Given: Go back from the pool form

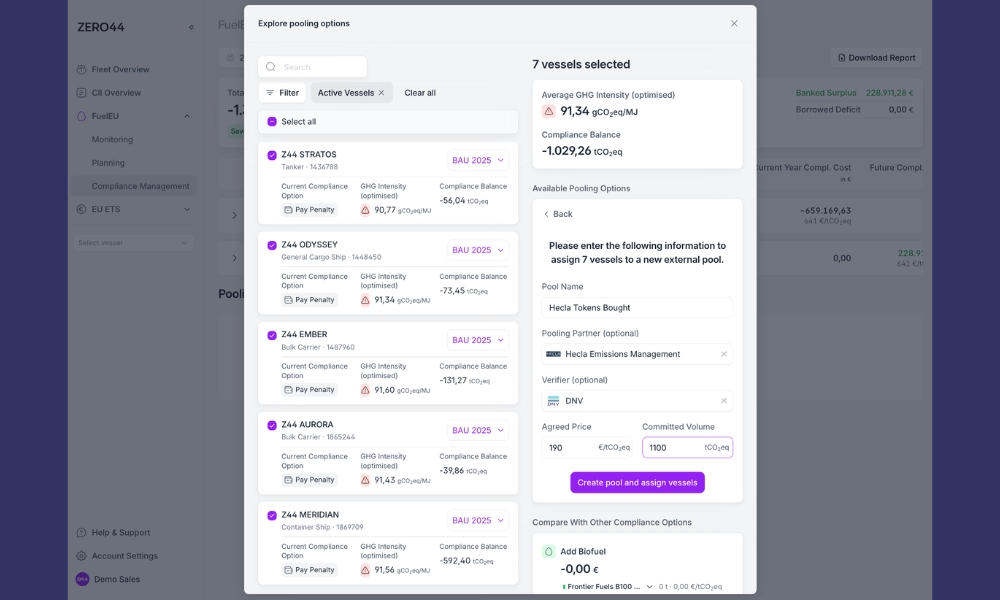Looking at the screenshot, I should pos(557,214).
